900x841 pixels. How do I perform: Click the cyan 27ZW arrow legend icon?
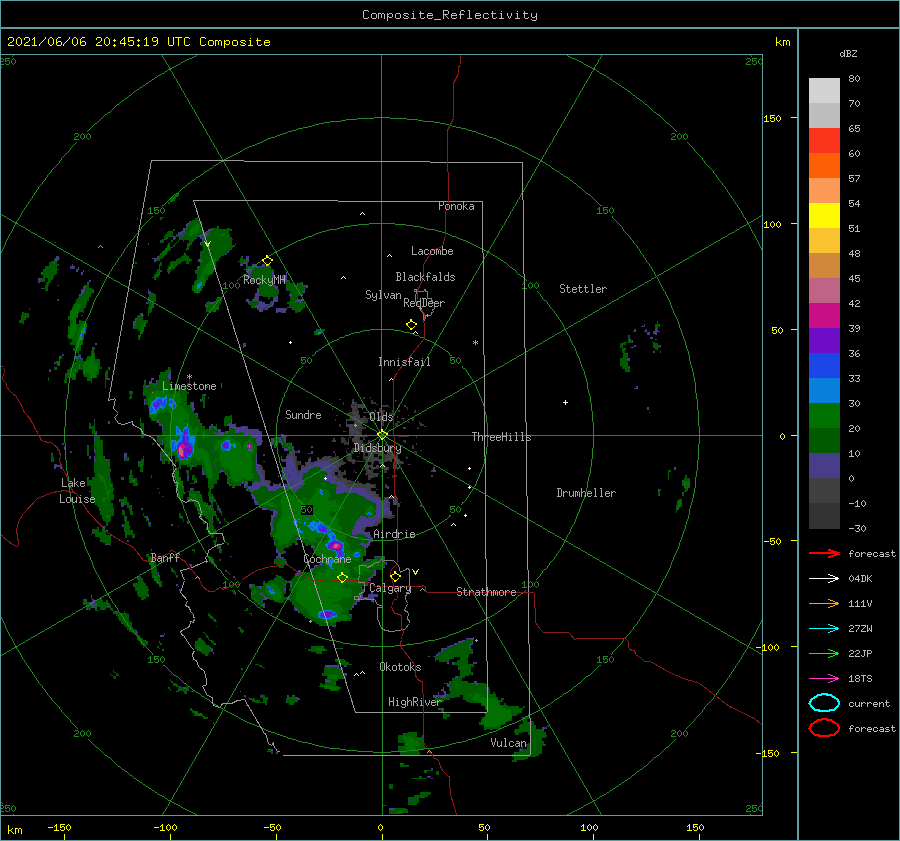[824, 629]
